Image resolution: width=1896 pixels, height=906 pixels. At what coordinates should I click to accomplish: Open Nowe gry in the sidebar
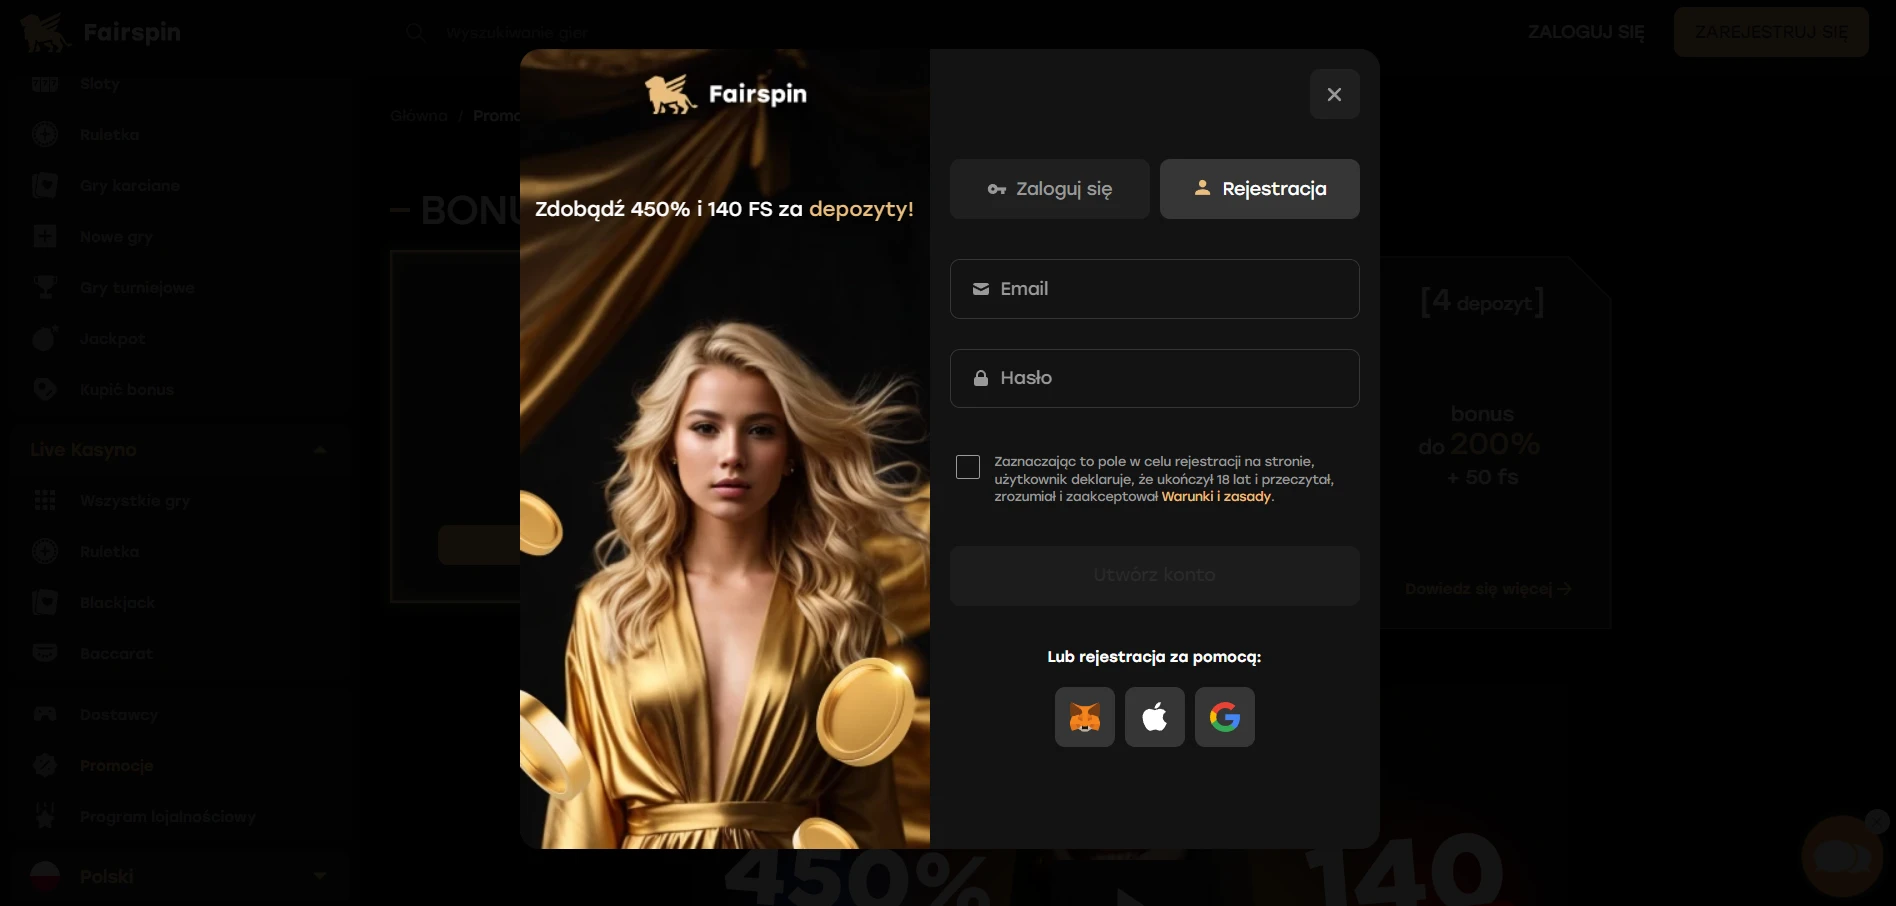pos(116,237)
